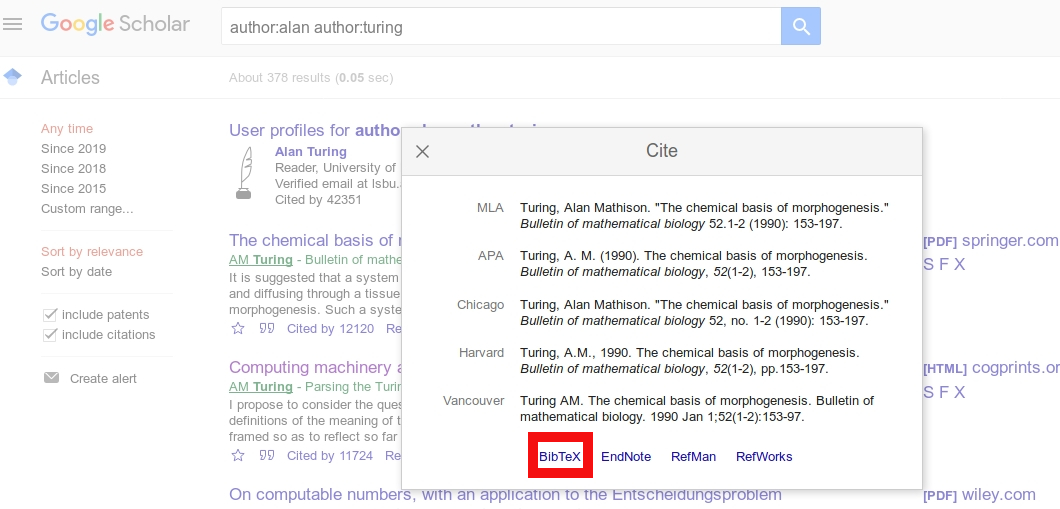The width and height of the screenshot is (1060, 509).
Task: Filter results to Since 2019
Action: click(x=73, y=148)
